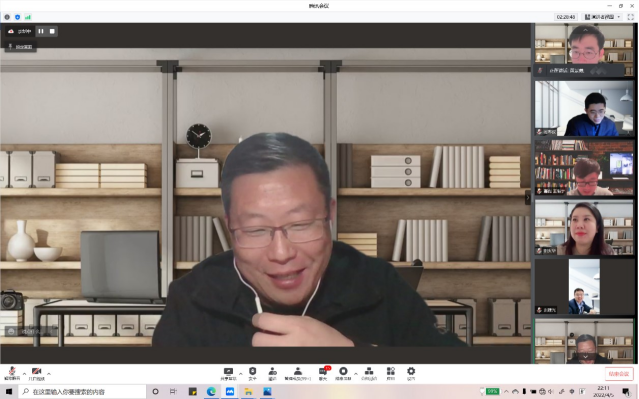The width and height of the screenshot is (639, 399).
Task: Click the Windows taskbar search box
Action: [x=82, y=391]
